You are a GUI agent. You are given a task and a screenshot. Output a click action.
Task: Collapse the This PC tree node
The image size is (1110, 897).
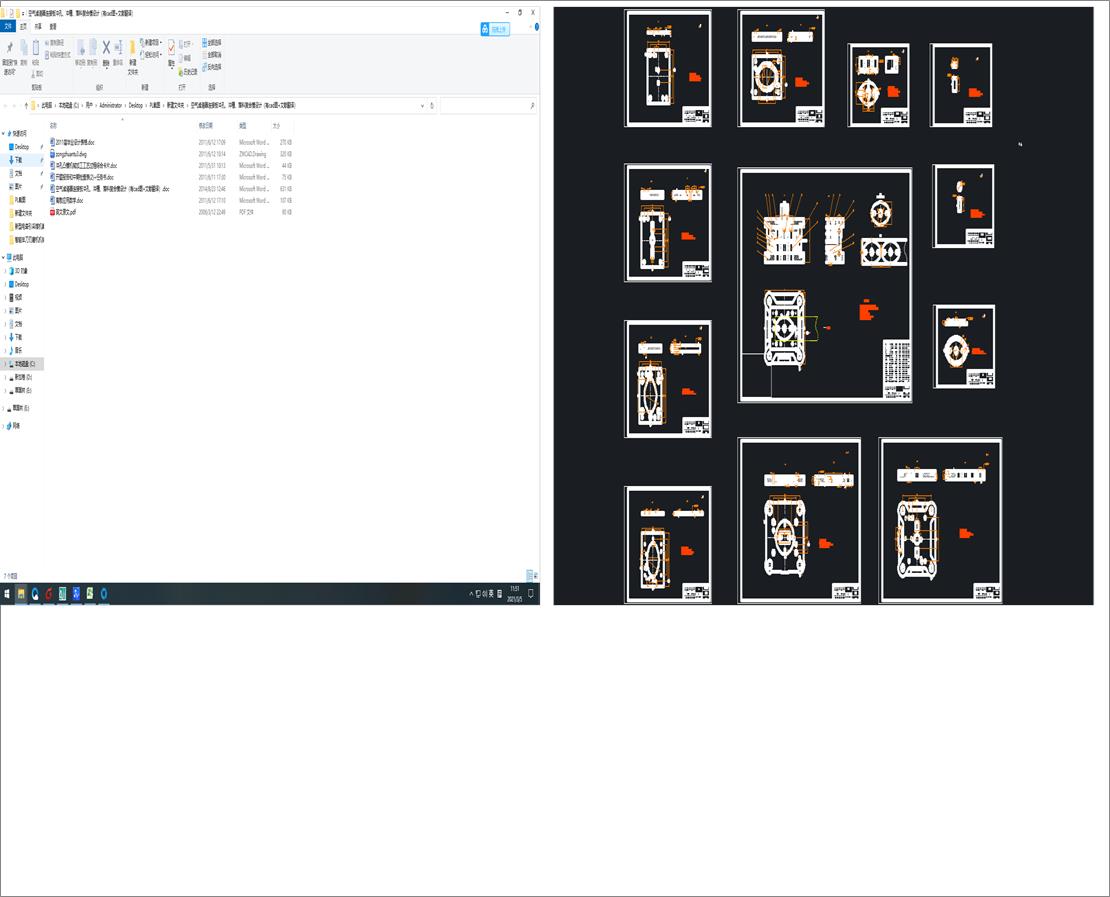click(x=3, y=257)
